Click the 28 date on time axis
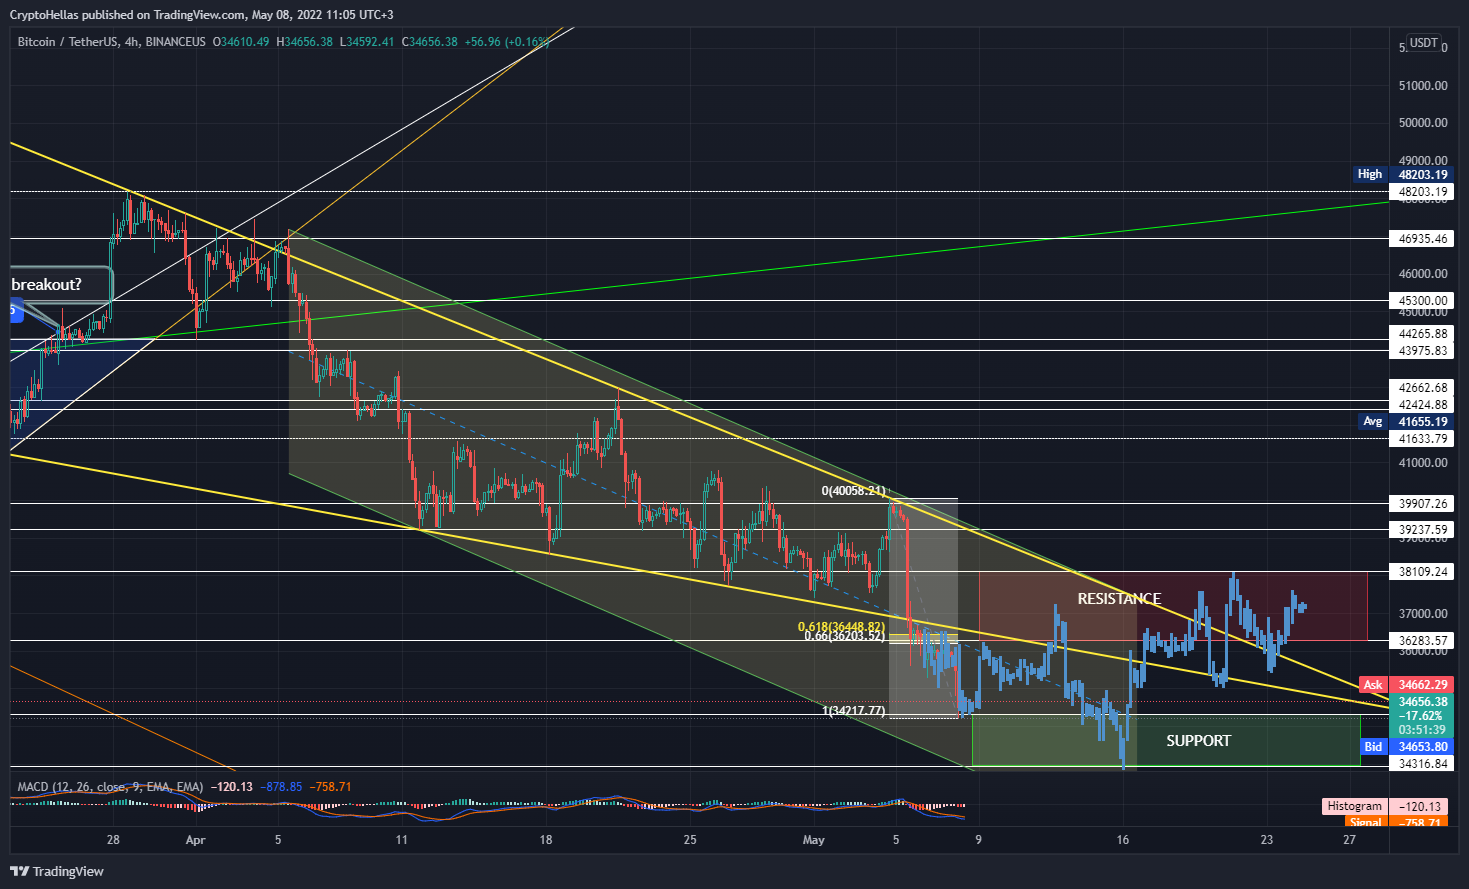Screen dimensions: 1469x889 click(x=113, y=840)
